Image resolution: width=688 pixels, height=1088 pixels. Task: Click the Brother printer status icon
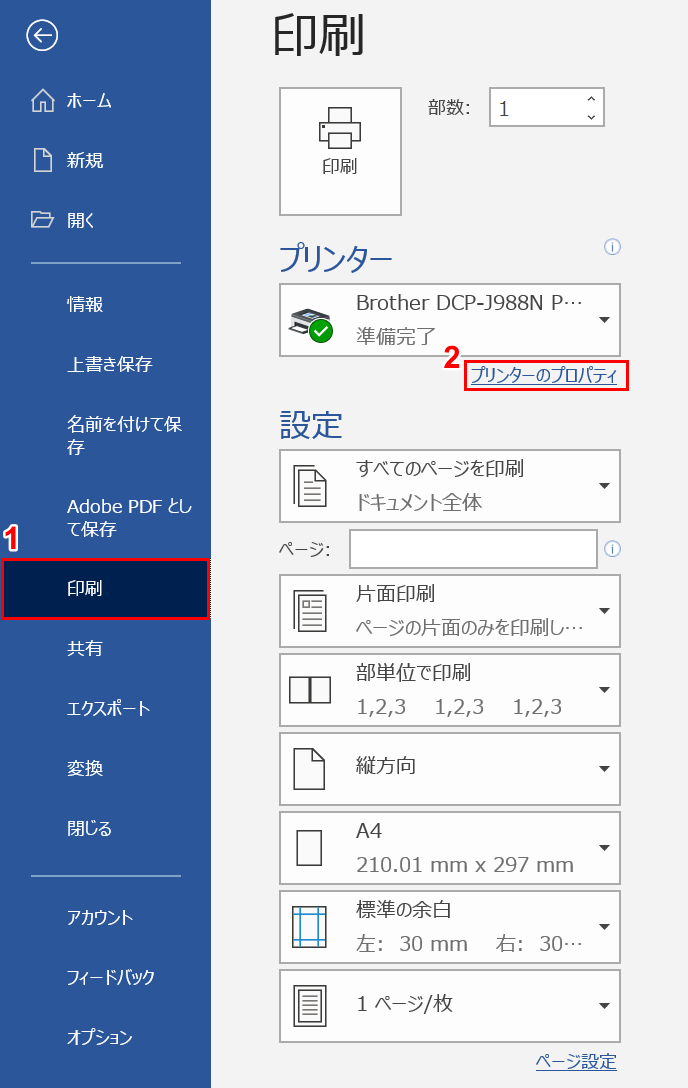click(311, 325)
